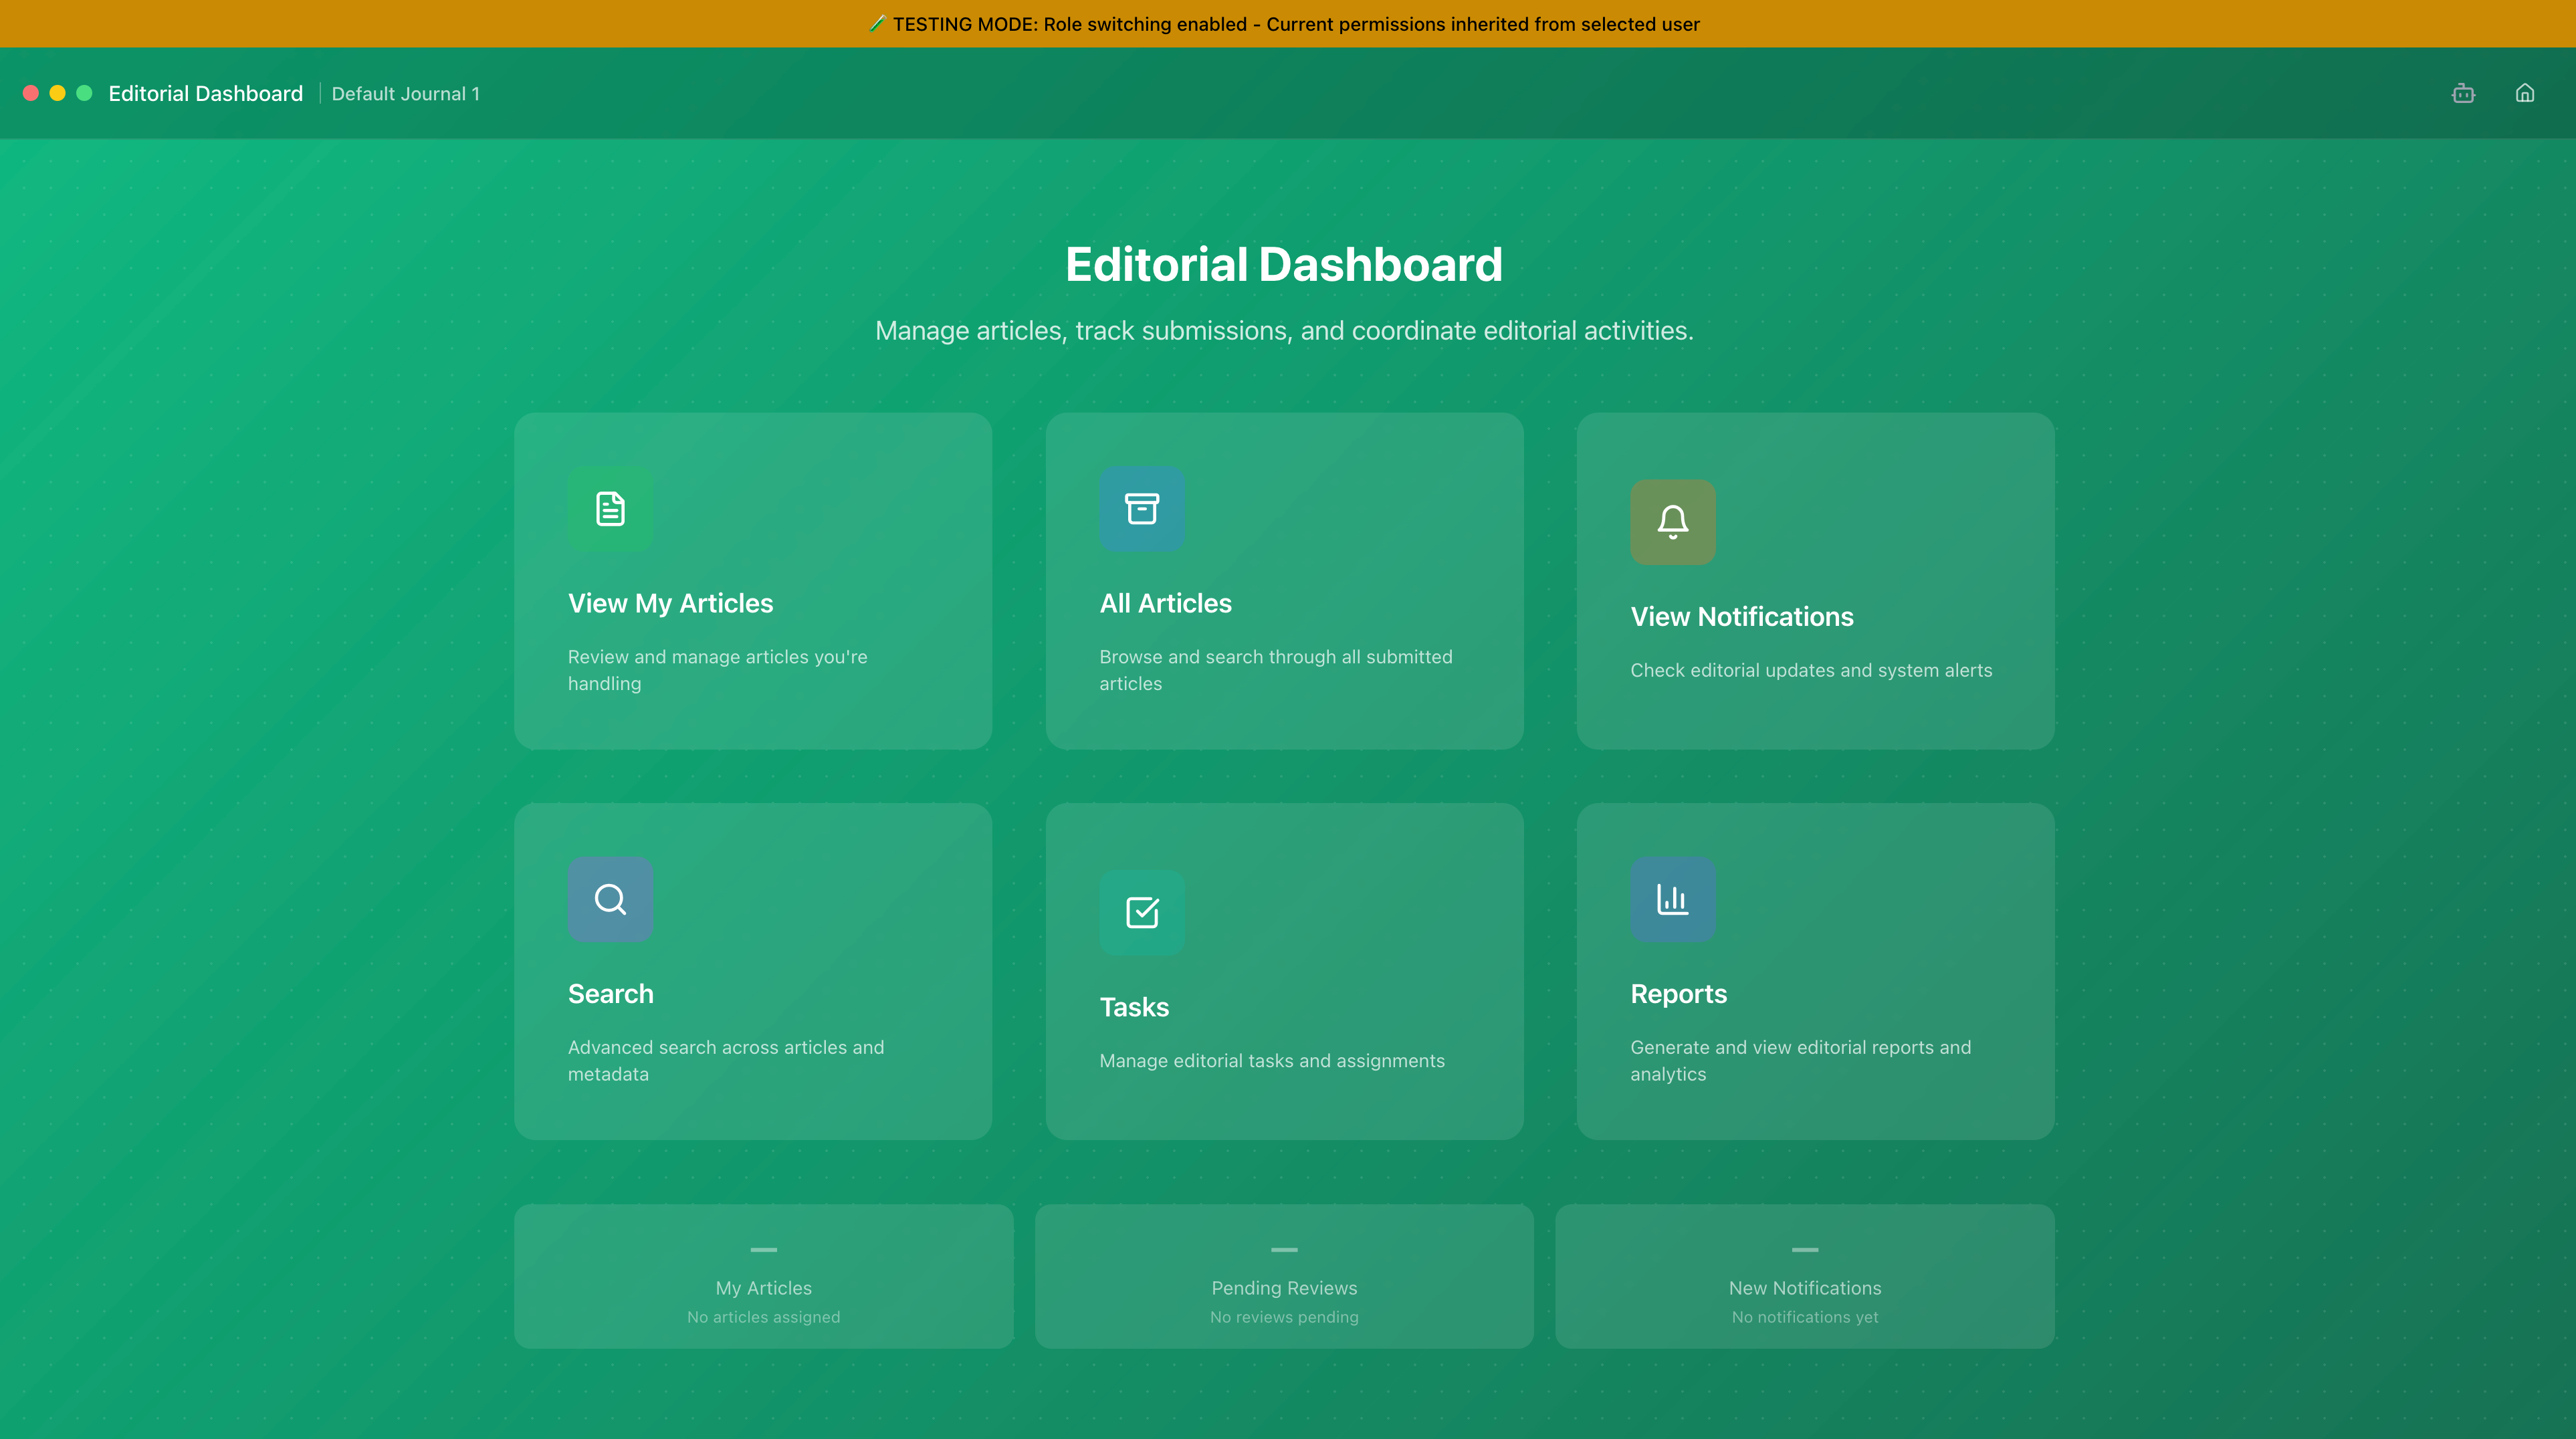This screenshot has width=2576, height=1439.
Task: Click the green maximize window dot
Action: (85, 93)
